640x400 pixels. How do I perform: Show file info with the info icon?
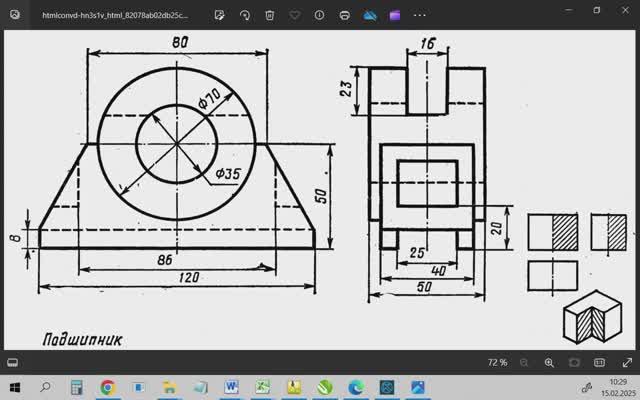pos(319,15)
